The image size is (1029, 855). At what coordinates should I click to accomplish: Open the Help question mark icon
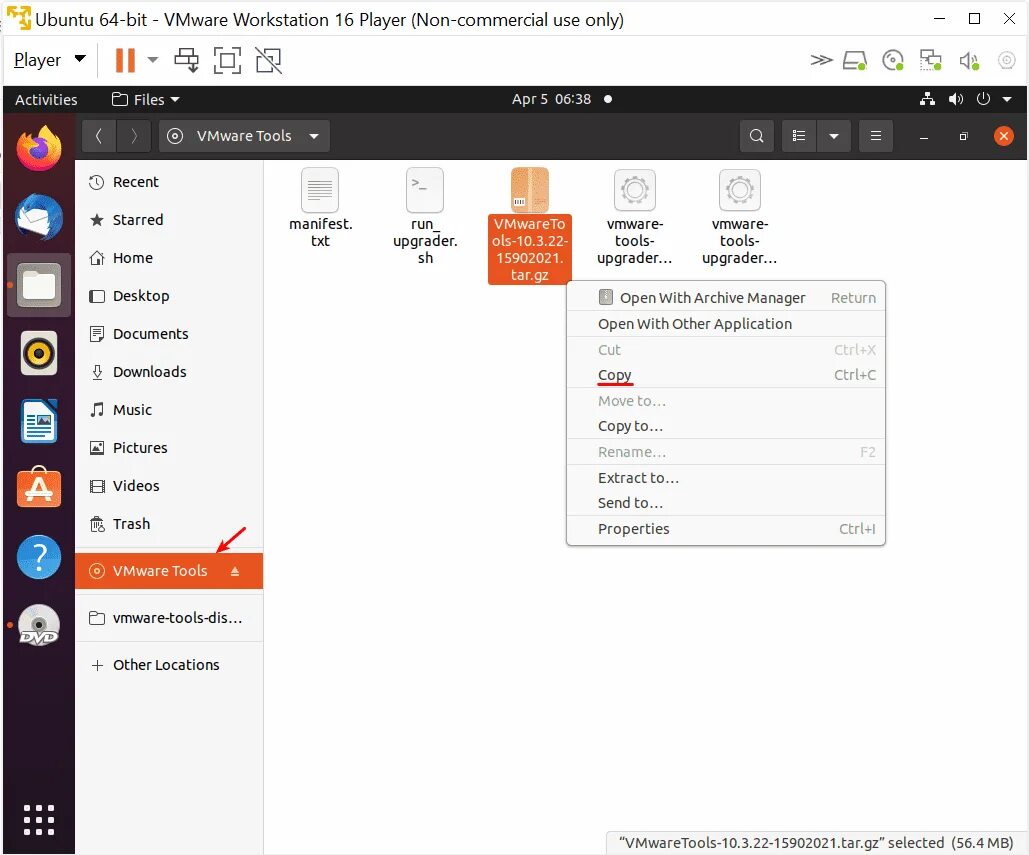(x=39, y=557)
